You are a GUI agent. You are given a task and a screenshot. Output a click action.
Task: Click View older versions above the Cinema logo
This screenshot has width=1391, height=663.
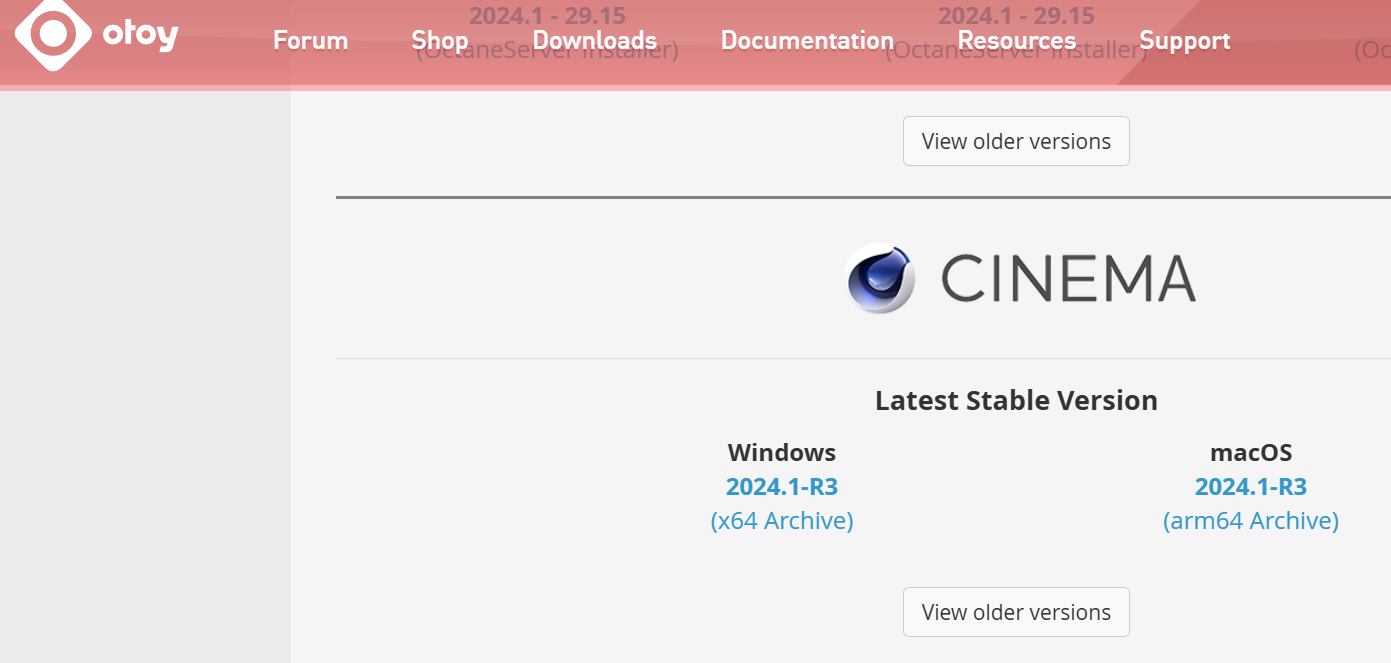coord(1016,141)
